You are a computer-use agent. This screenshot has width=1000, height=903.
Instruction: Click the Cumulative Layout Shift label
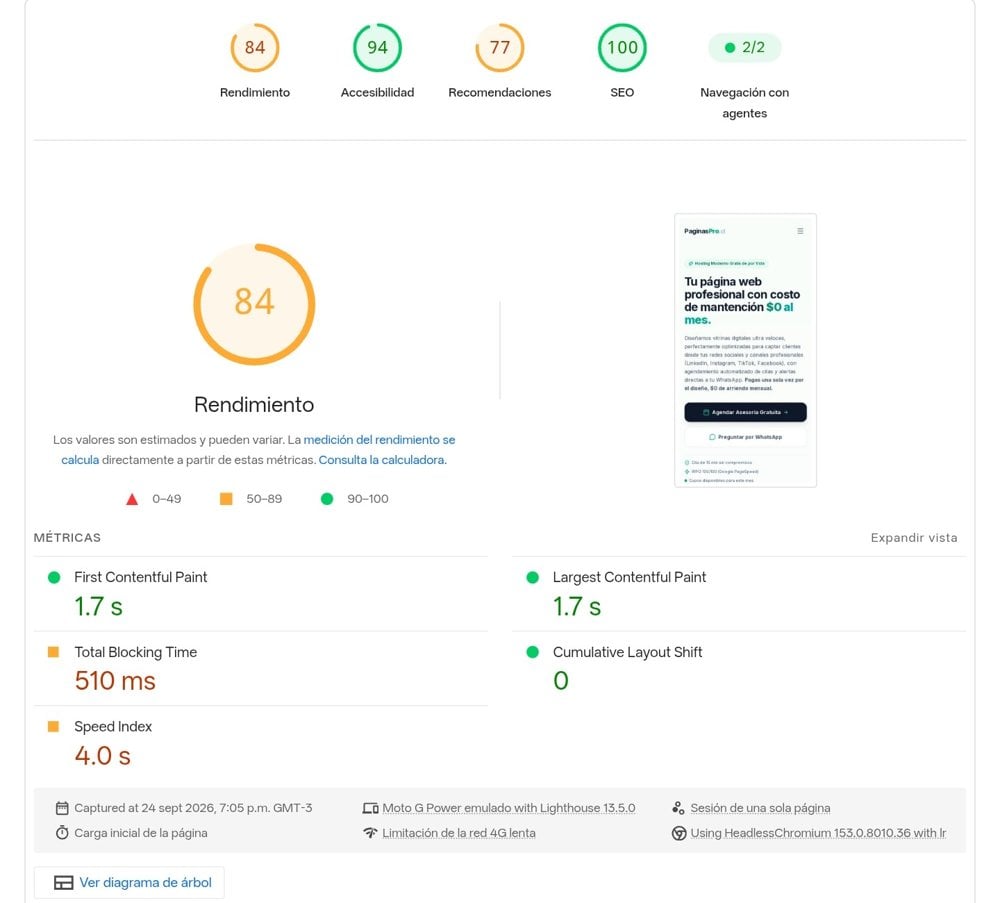(x=627, y=652)
